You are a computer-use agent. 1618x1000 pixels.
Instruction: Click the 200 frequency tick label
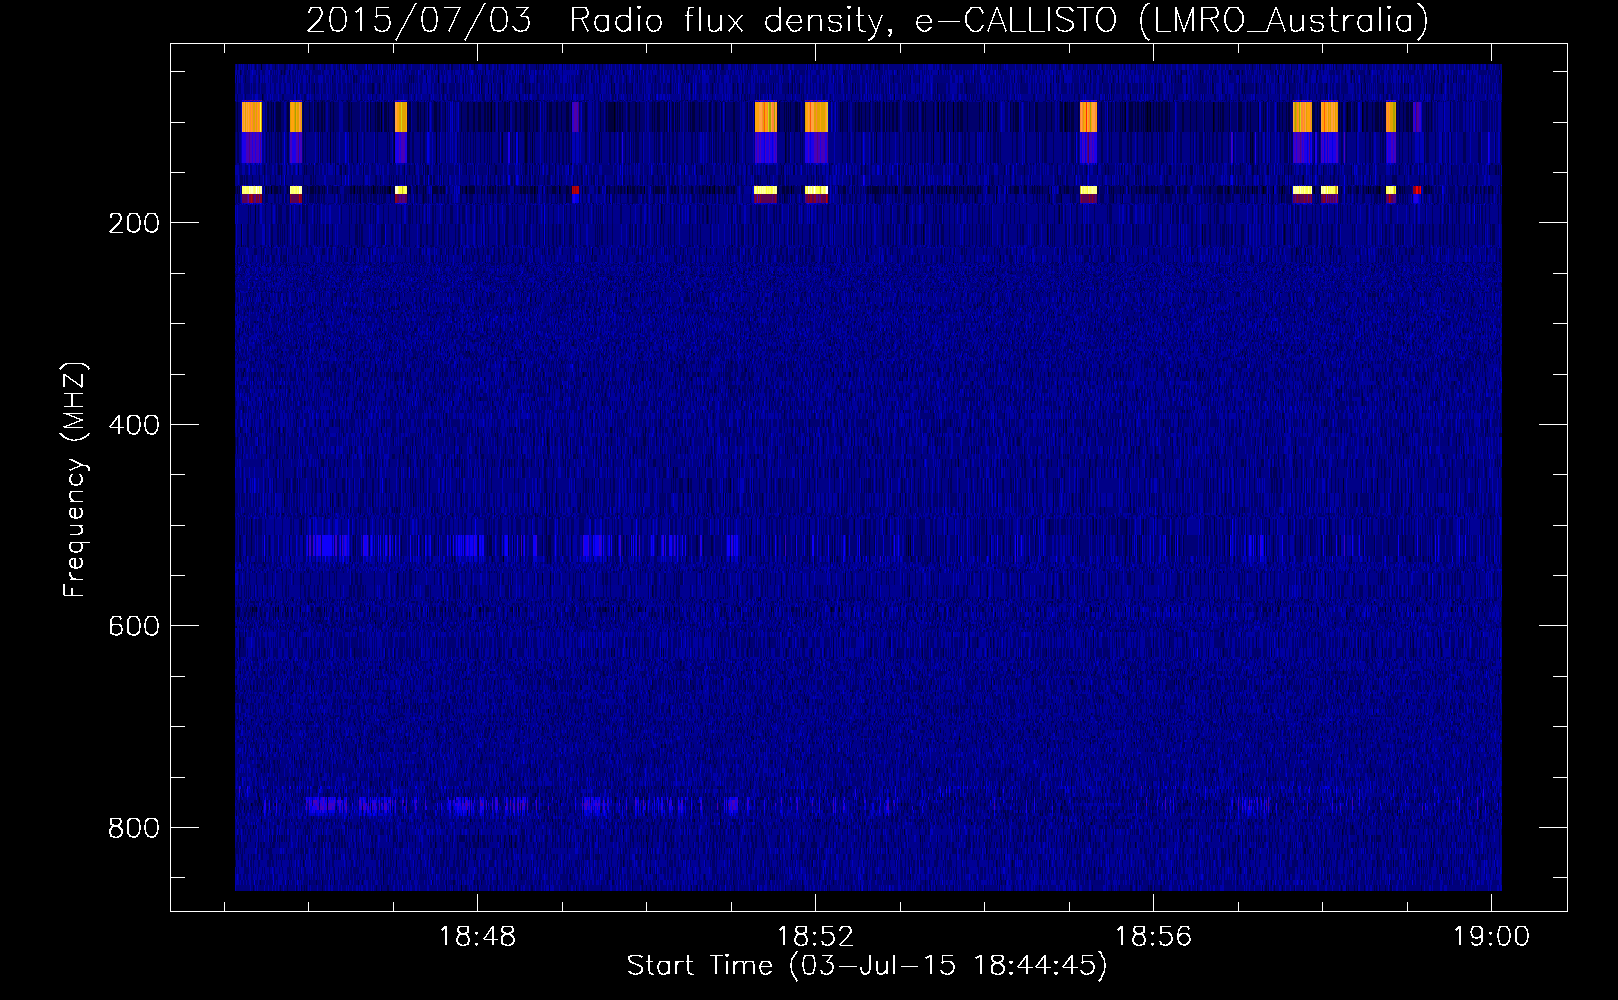[x=134, y=223]
